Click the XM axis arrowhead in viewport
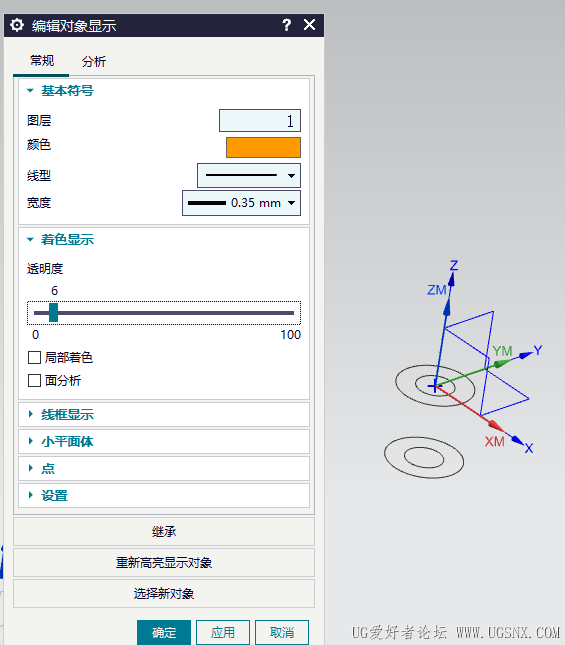The width and height of the screenshot is (565, 645). click(x=496, y=426)
